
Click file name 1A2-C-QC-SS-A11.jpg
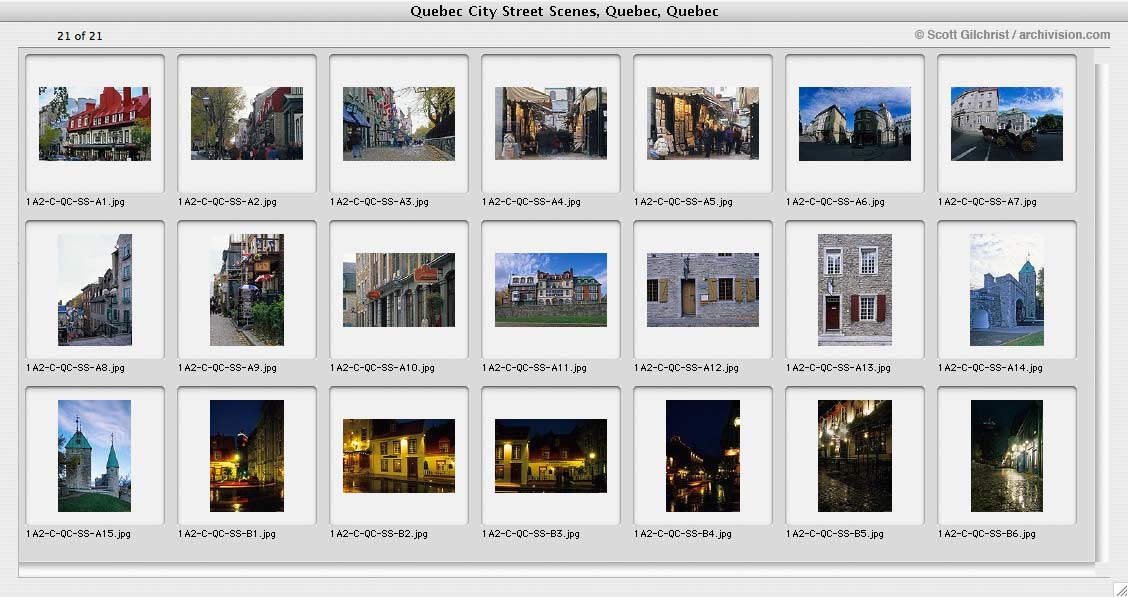click(x=535, y=368)
